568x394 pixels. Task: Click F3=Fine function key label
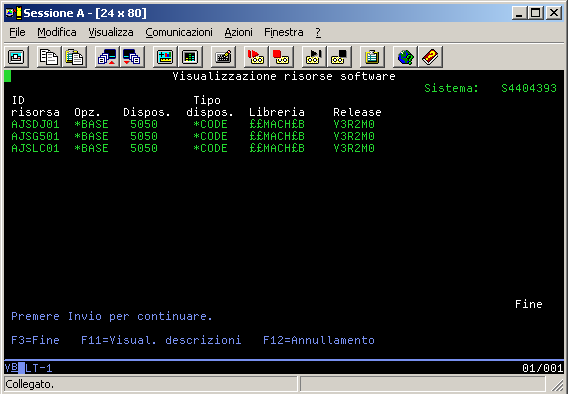coord(36,340)
